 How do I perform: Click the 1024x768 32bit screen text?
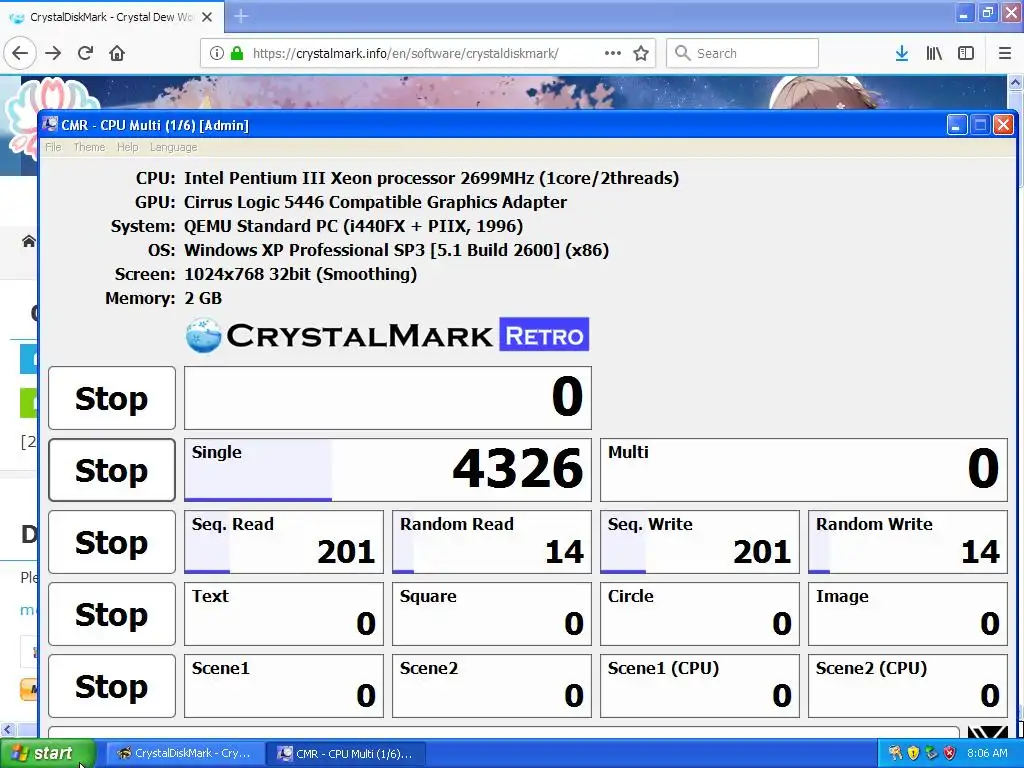(x=300, y=274)
